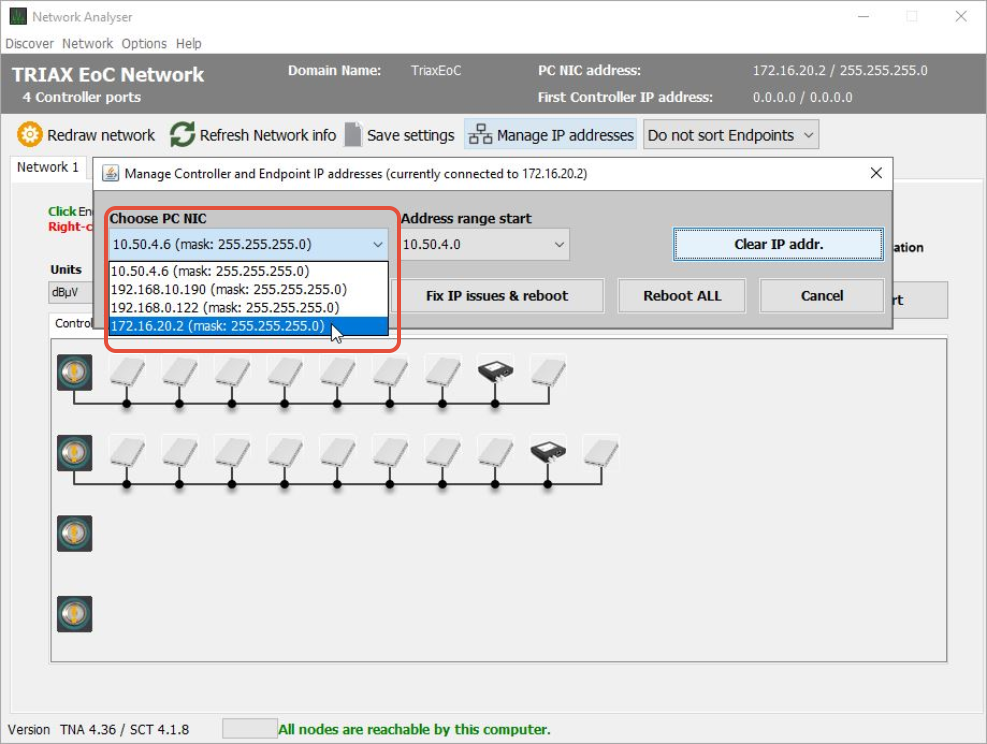Click first white endpoint in first row
Screen dimensions: 987x744
127,371
